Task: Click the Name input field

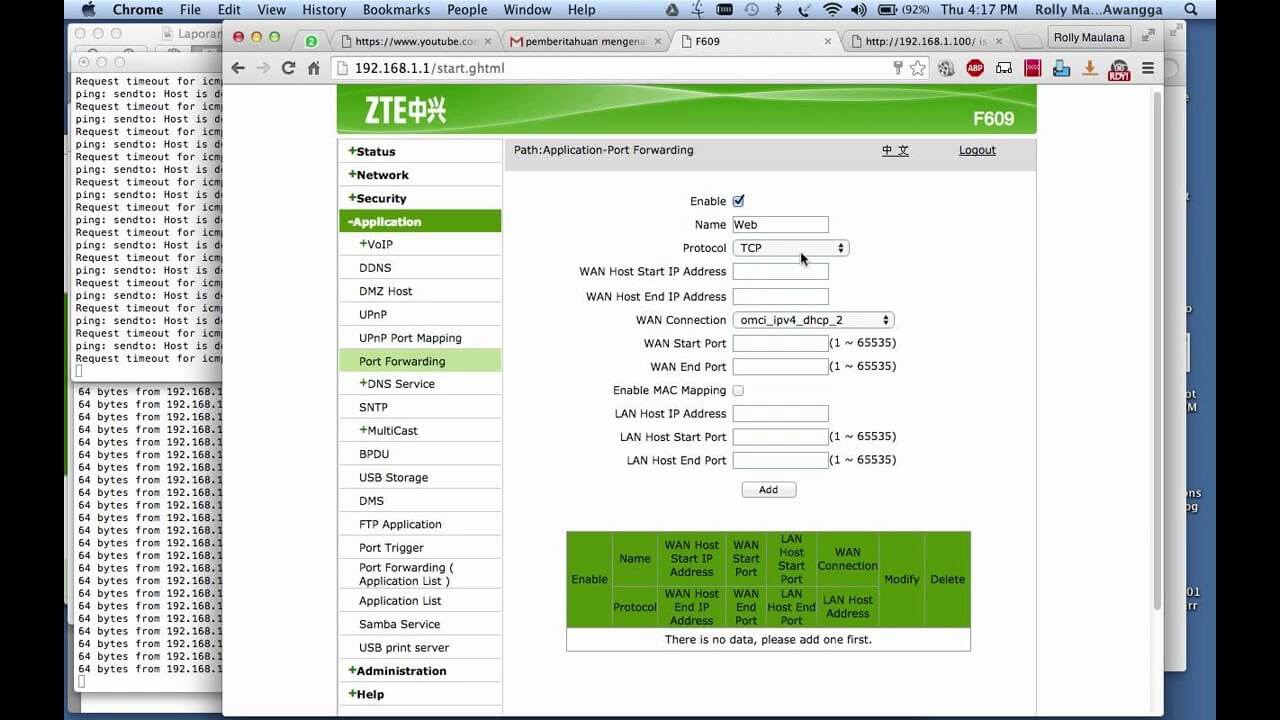Action: 780,224
